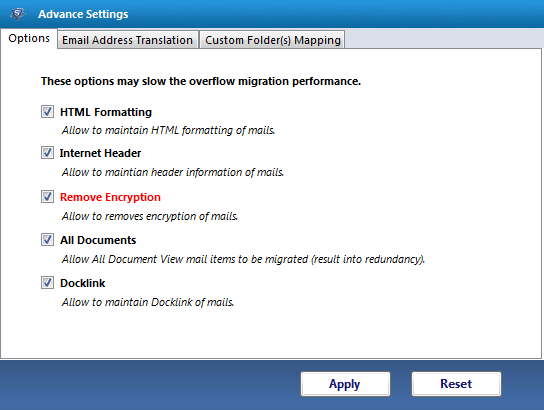Click the Advance Settings window title
Image resolution: width=544 pixels, height=410 pixels.
(x=83, y=14)
